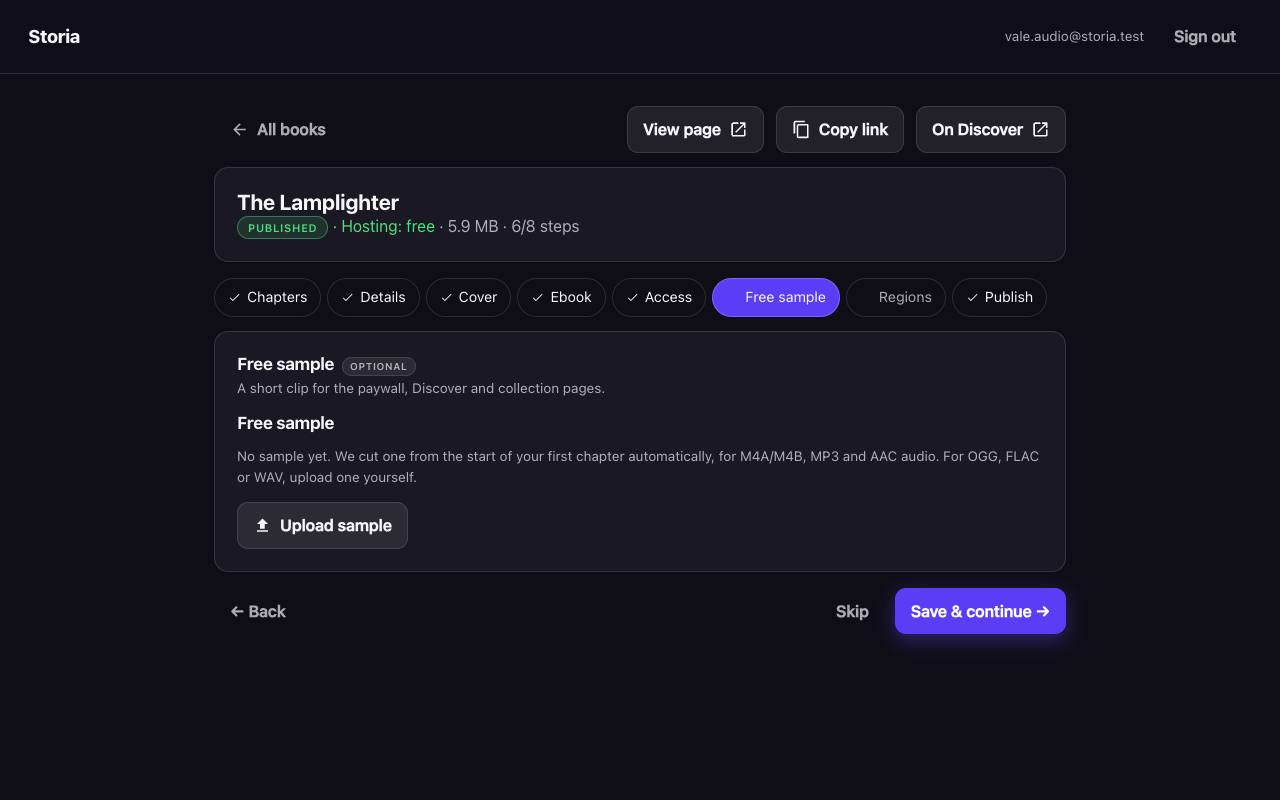1280x800 pixels.
Task: Click the 6/8 steps progress text
Action: pyautogui.click(x=545, y=226)
